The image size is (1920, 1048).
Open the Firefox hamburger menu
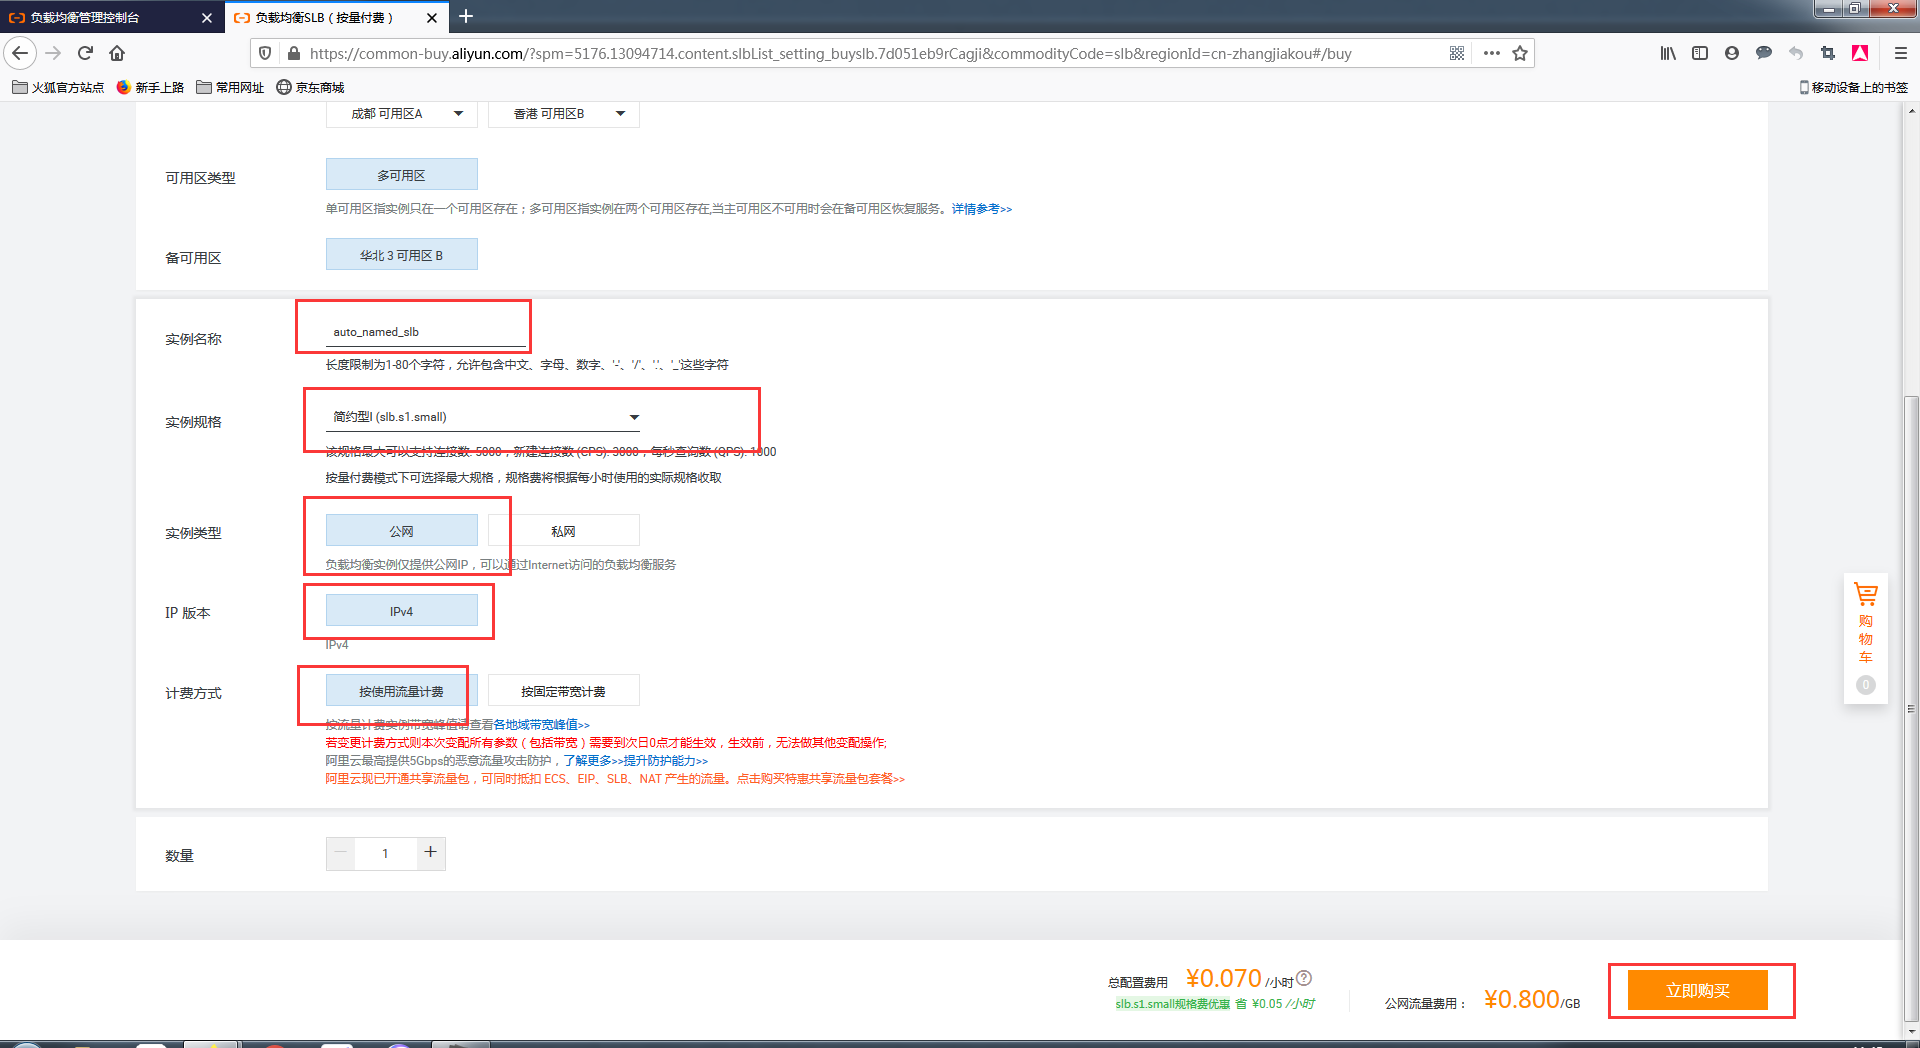(1899, 53)
